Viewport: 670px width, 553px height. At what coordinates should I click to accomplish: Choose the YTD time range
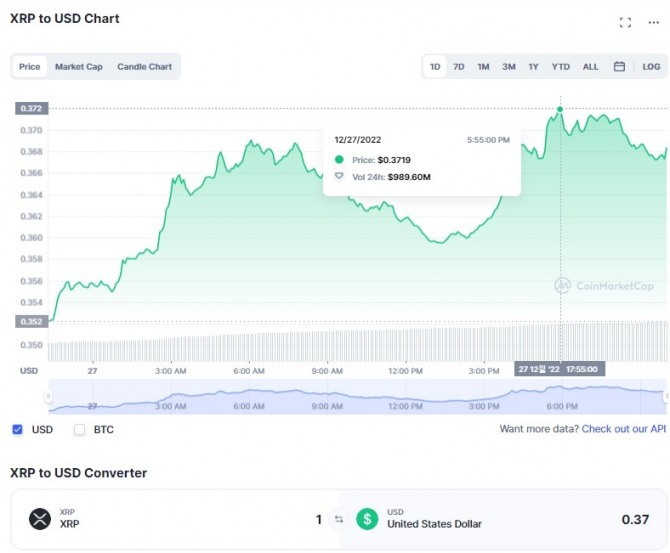coord(561,67)
